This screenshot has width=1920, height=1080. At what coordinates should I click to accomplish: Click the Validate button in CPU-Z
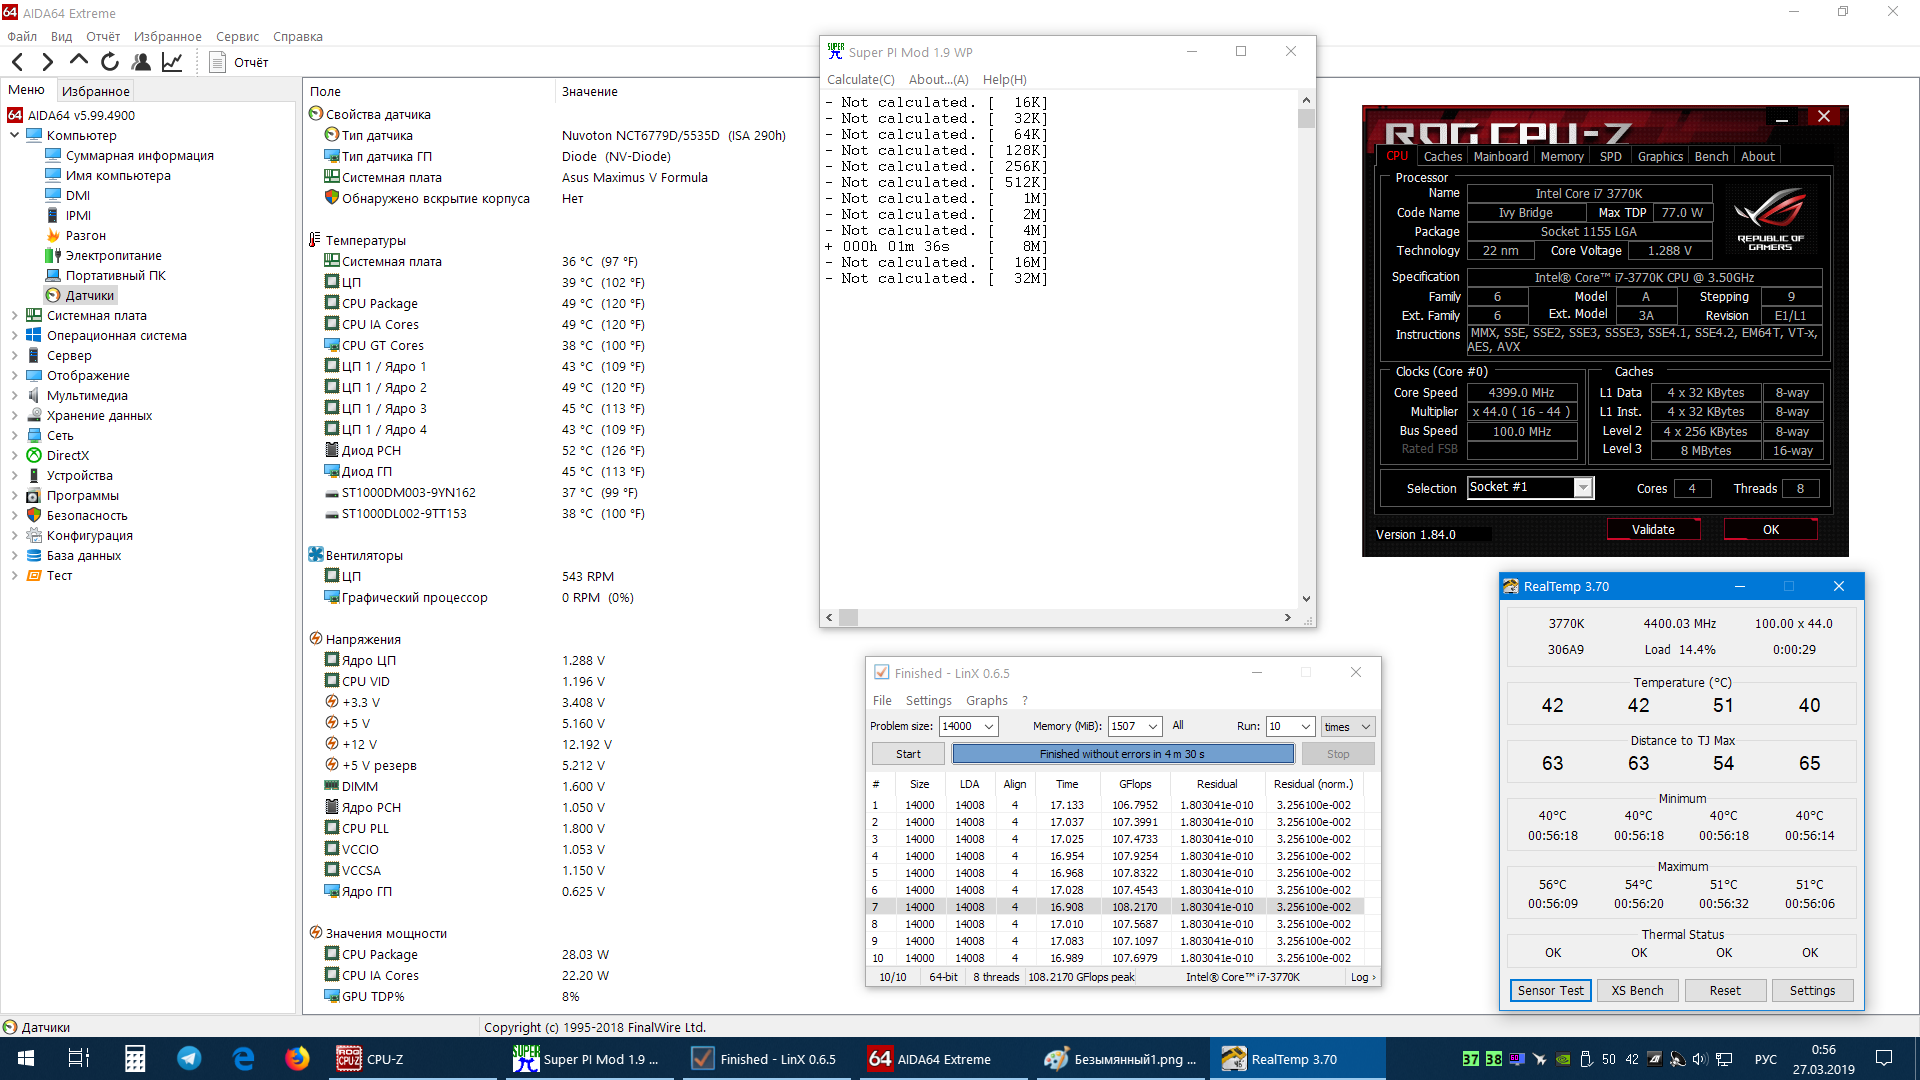pyautogui.click(x=1652, y=530)
